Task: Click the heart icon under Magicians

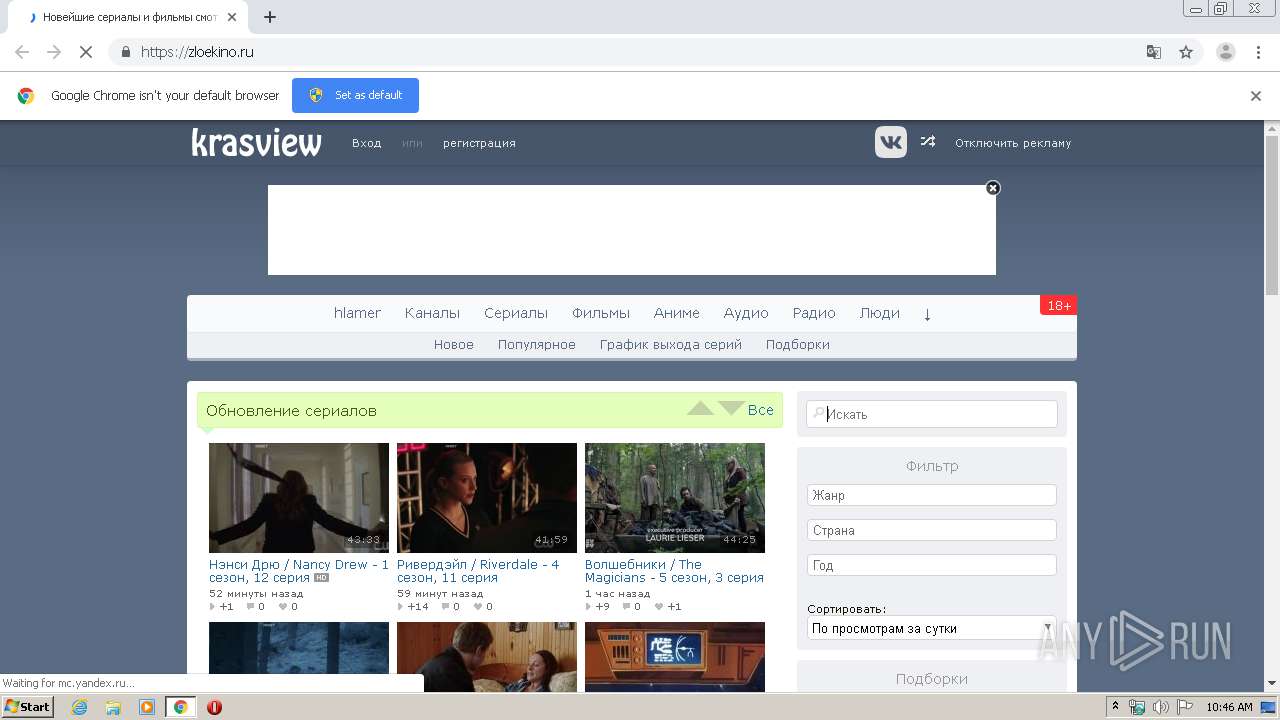Action: 660,607
